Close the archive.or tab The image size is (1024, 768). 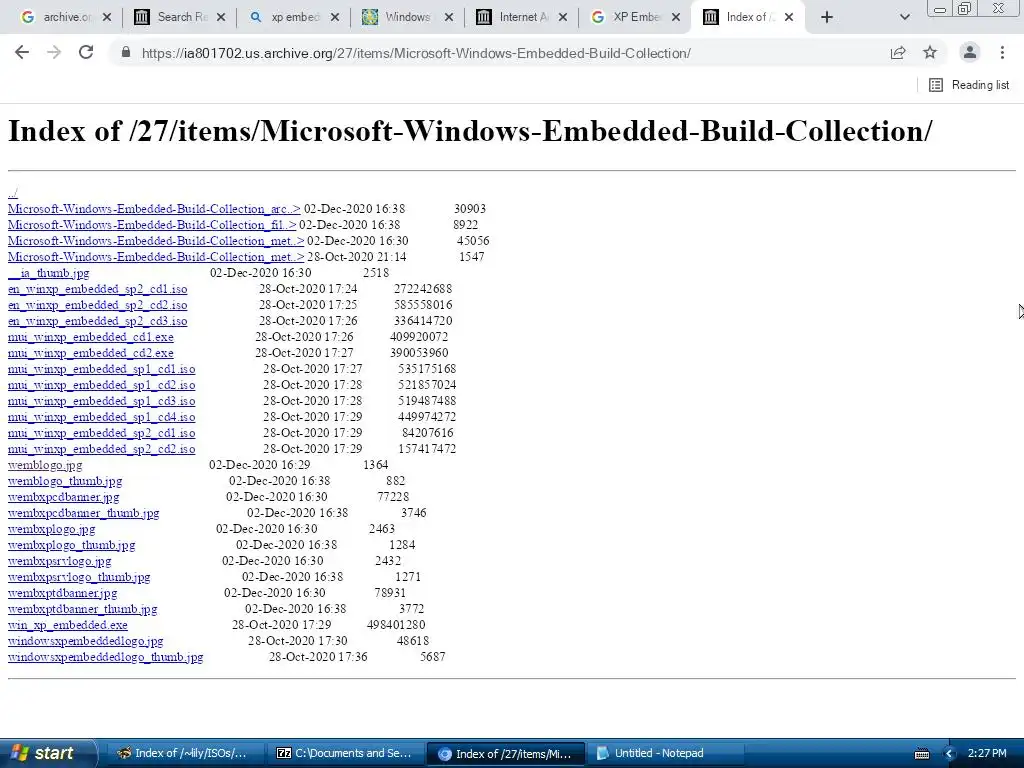(x=107, y=17)
